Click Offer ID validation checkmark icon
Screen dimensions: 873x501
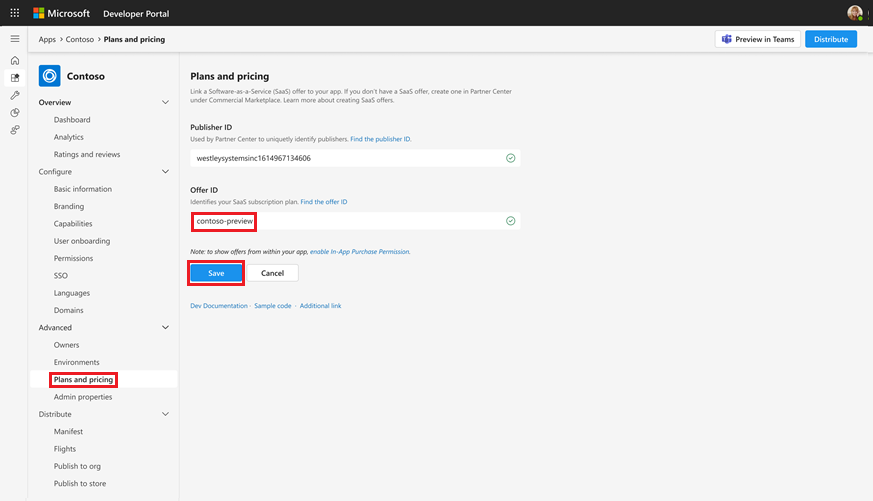511,221
